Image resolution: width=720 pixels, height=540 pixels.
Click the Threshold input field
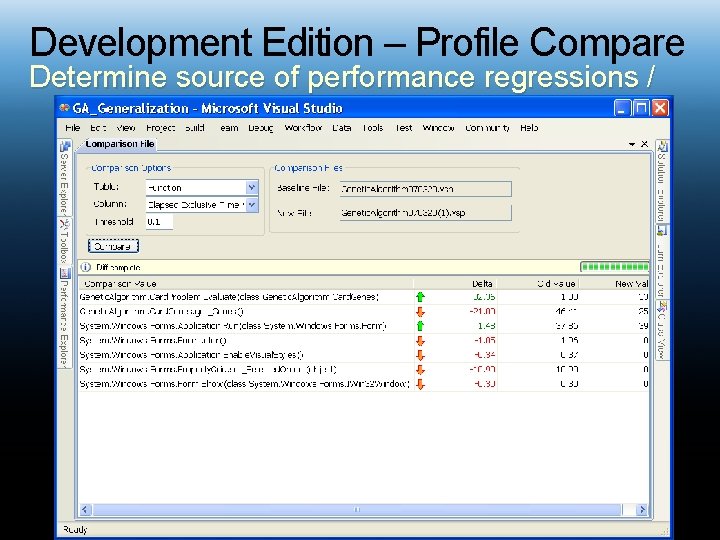pyautogui.click(x=159, y=222)
